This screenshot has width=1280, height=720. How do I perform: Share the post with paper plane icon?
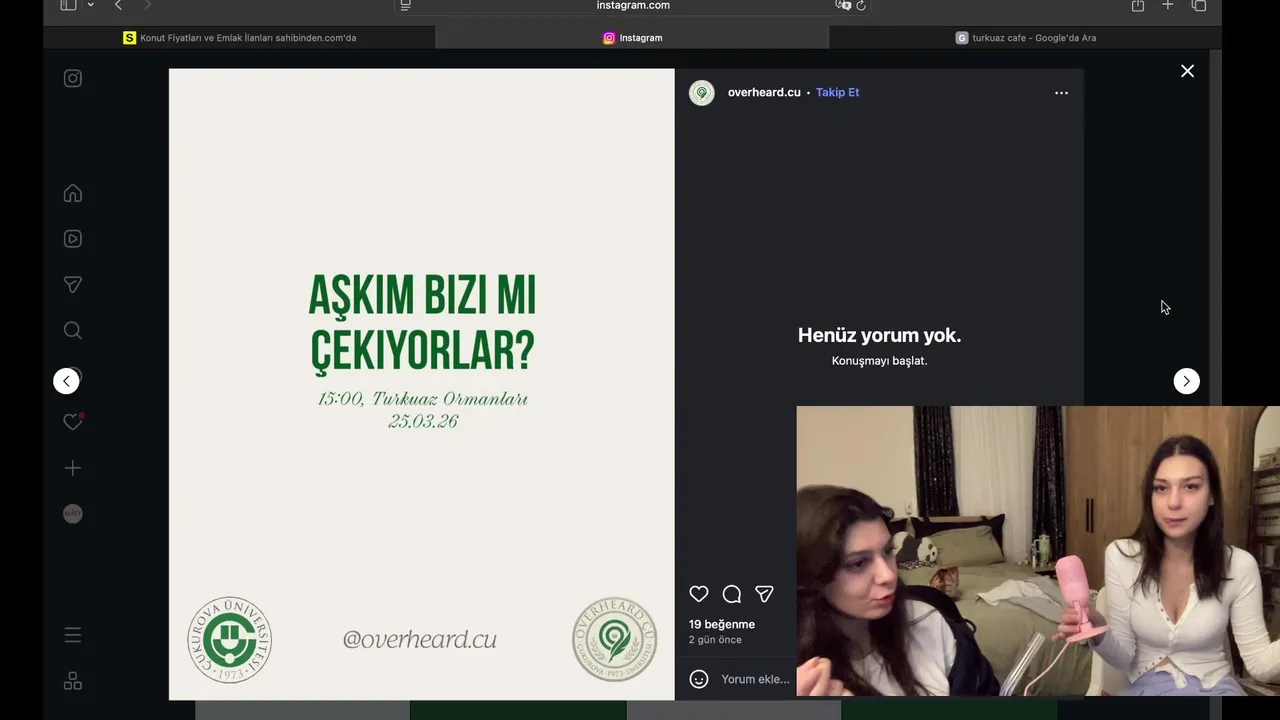(x=764, y=594)
